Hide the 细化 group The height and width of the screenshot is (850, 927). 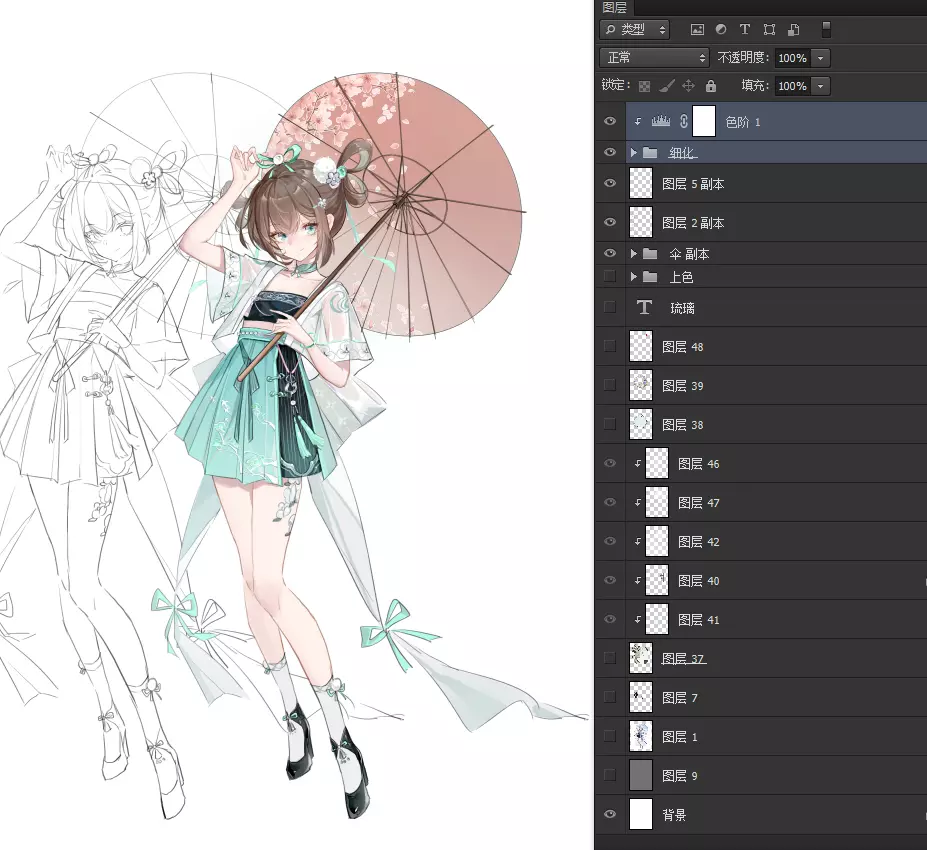tap(610, 153)
